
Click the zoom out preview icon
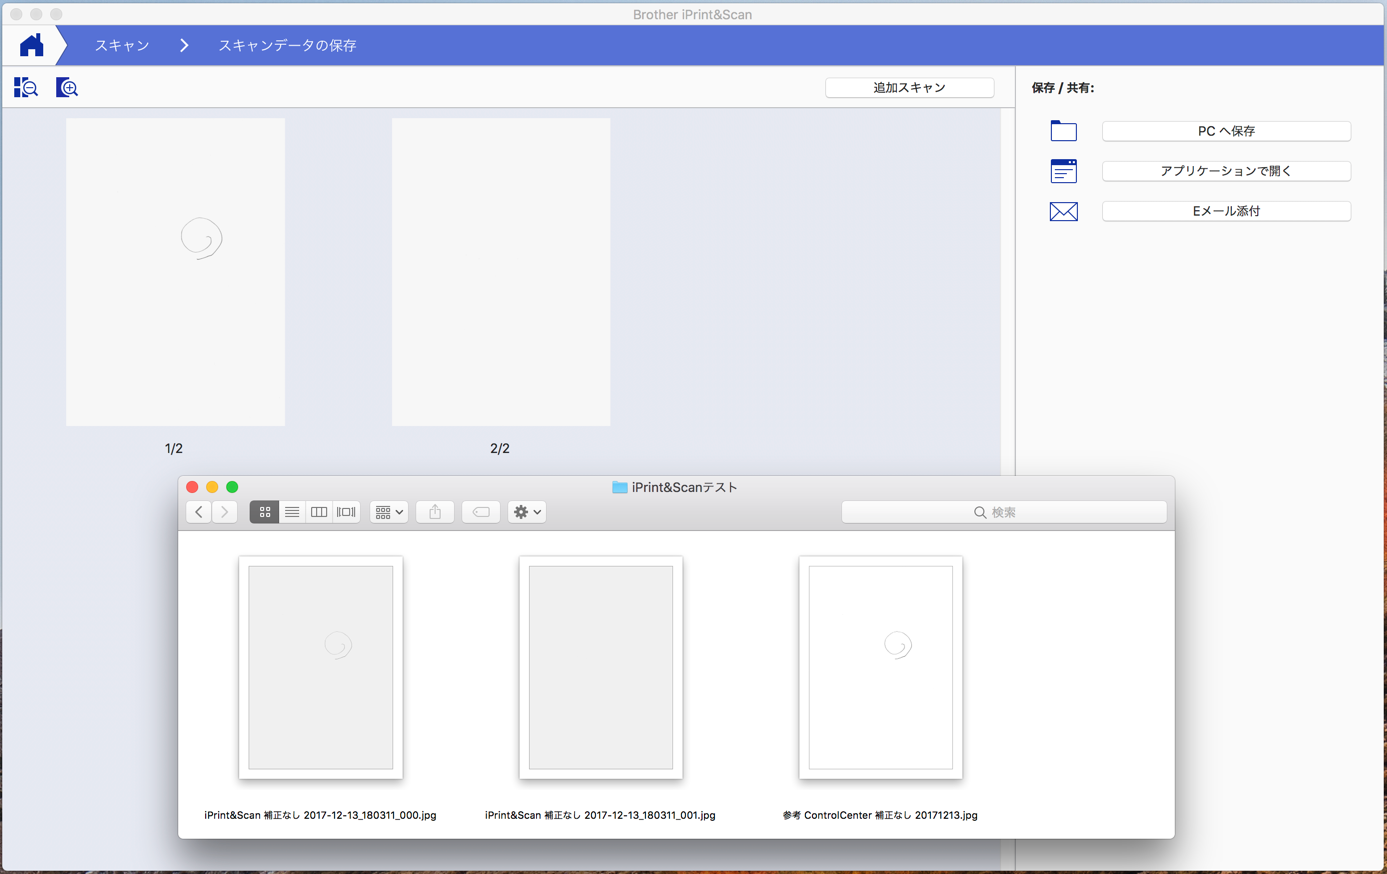pos(26,88)
